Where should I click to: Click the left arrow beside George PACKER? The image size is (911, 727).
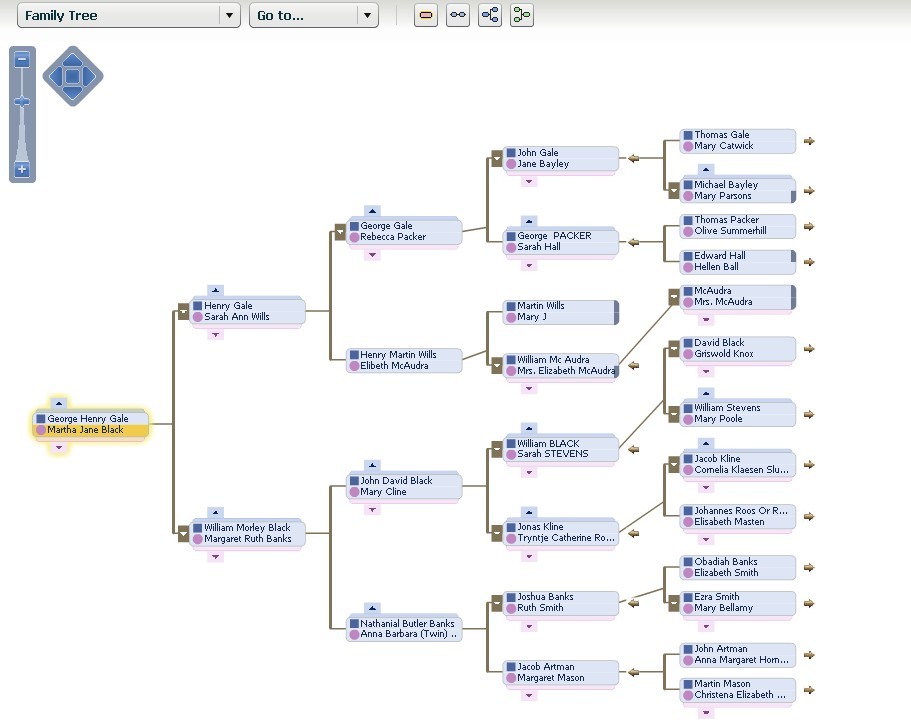point(633,242)
